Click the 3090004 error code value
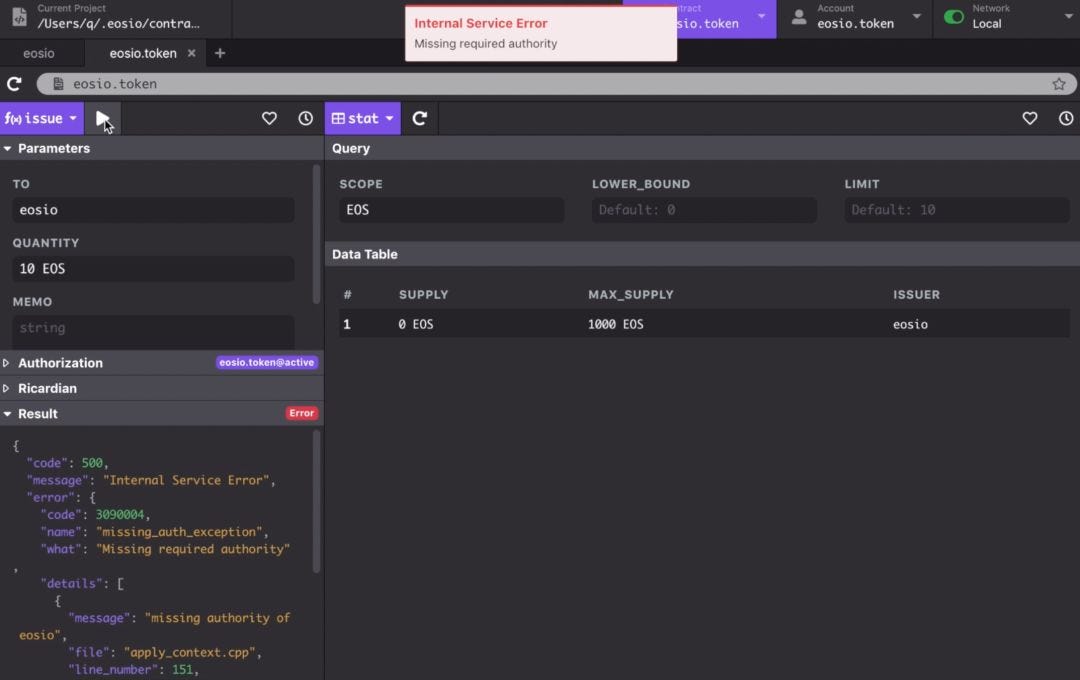Image resolution: width=1080 pixels, height=680 pixels. click(x=120, y=515)
